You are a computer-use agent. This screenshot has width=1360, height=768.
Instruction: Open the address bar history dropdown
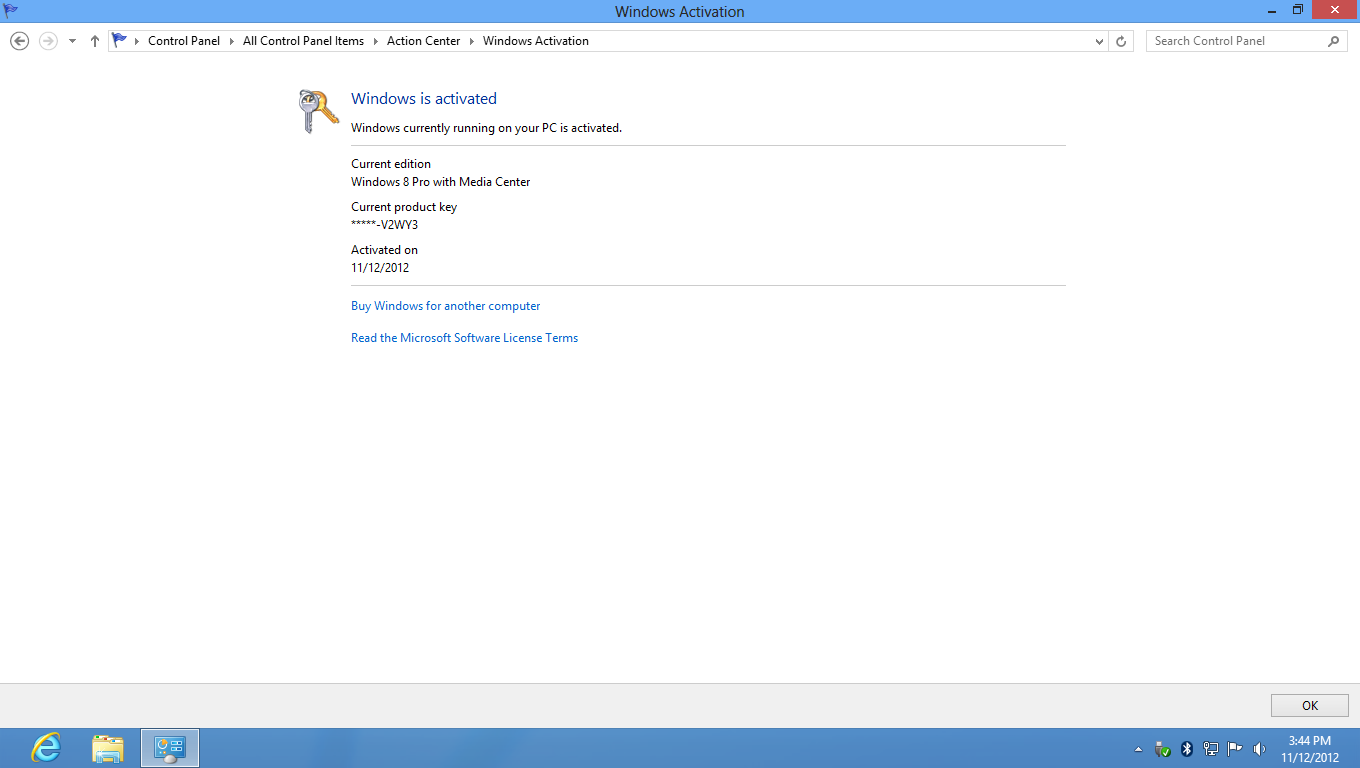click(1099, 41)
